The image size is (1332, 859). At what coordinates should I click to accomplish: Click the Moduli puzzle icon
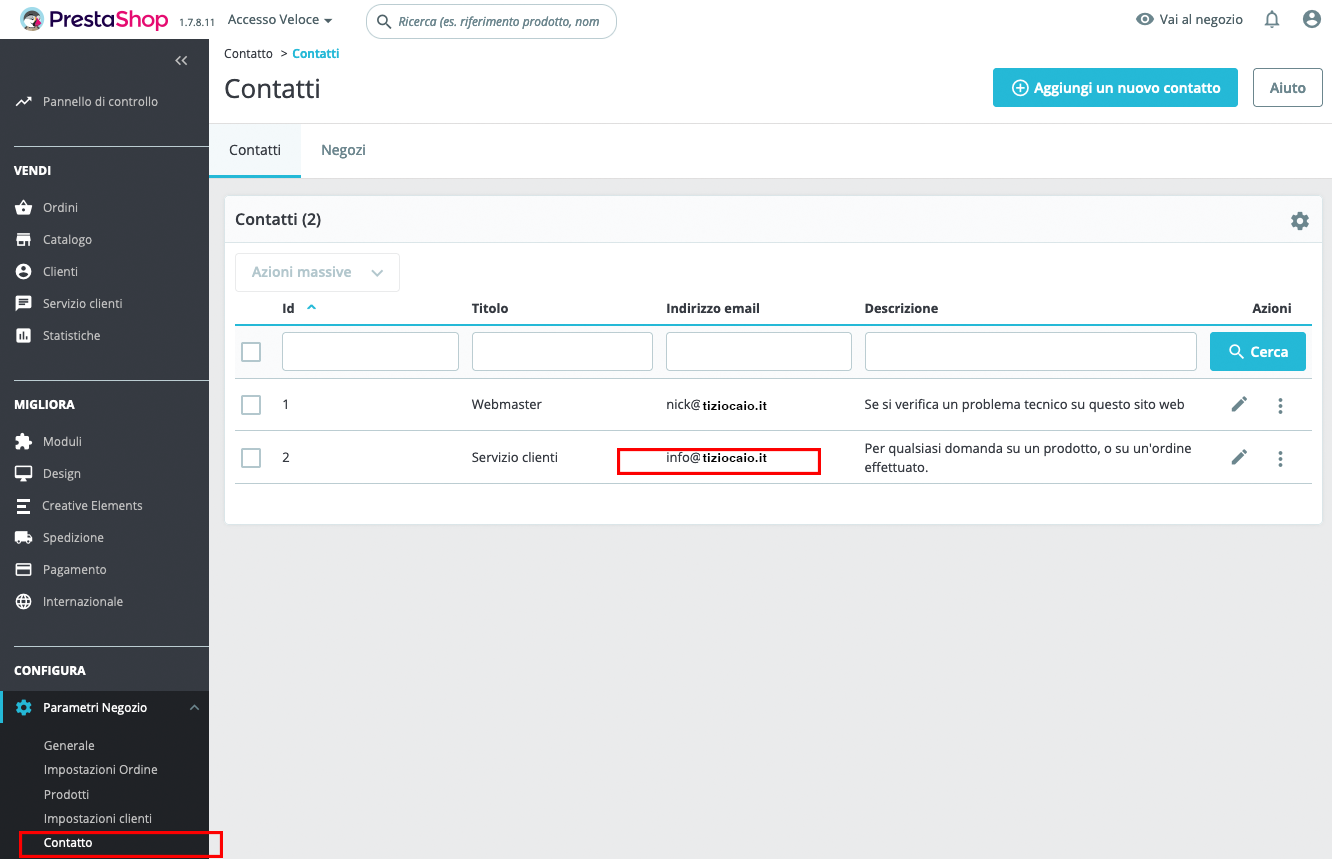tap(24, 441)
